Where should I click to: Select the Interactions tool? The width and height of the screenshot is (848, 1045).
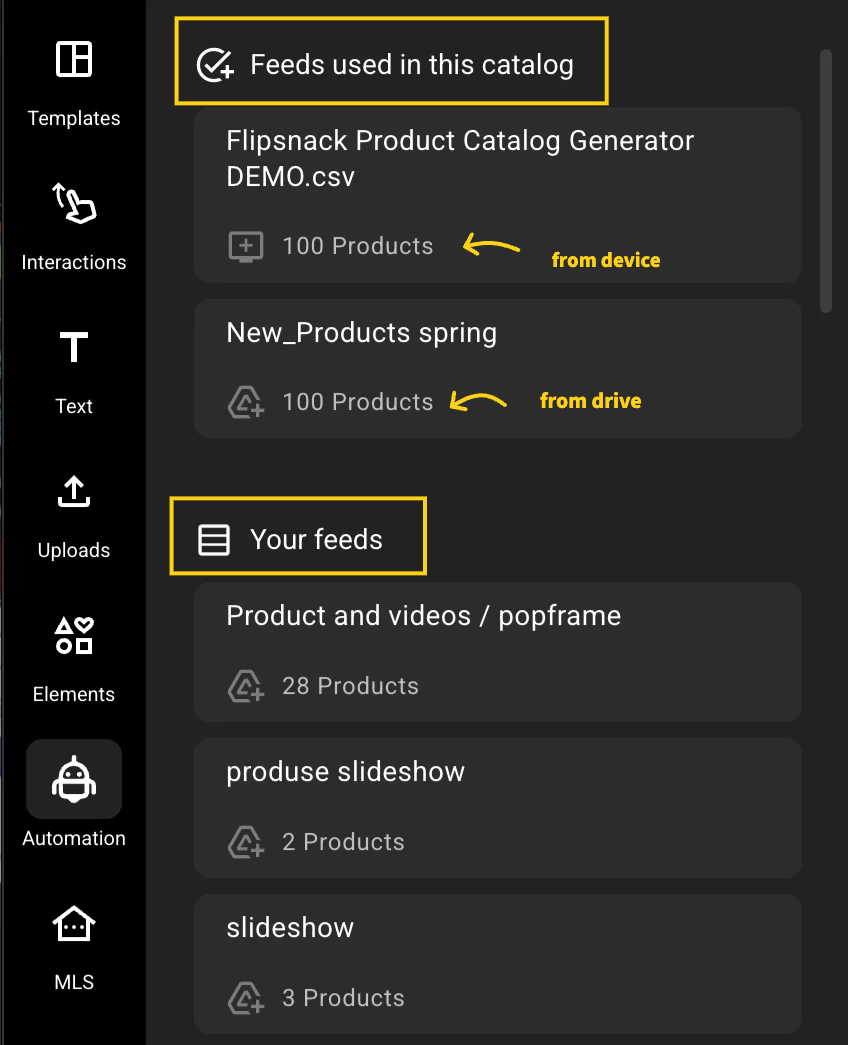73,225
